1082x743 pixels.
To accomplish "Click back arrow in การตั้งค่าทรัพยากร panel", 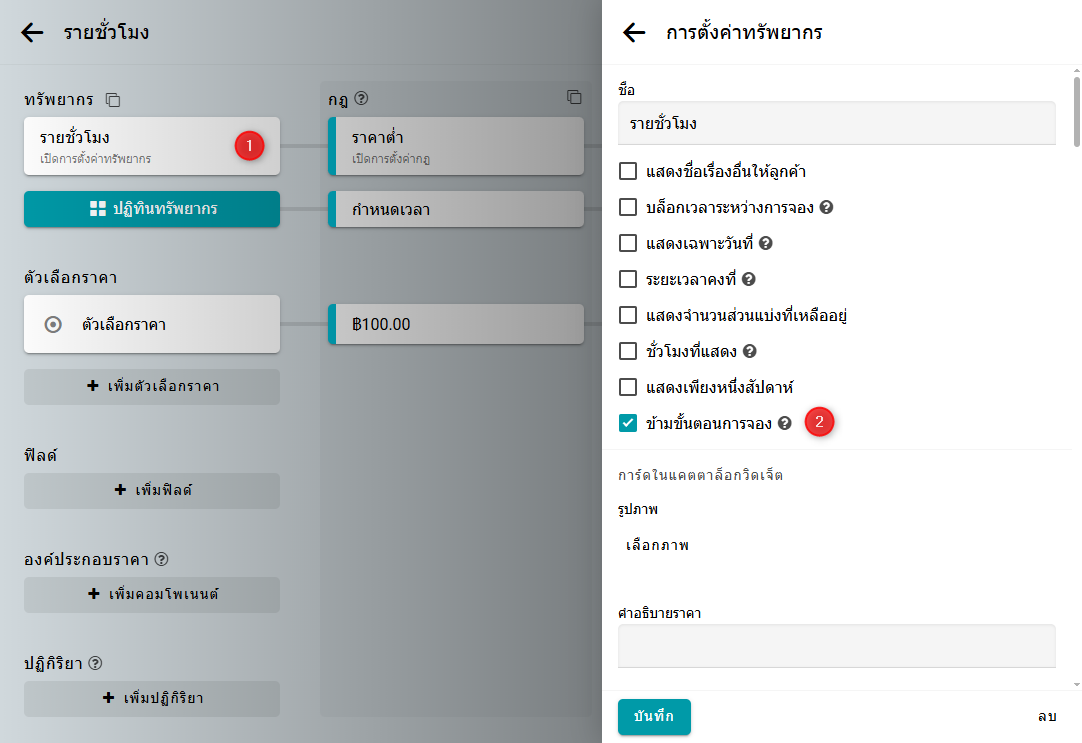I will 634,32.
